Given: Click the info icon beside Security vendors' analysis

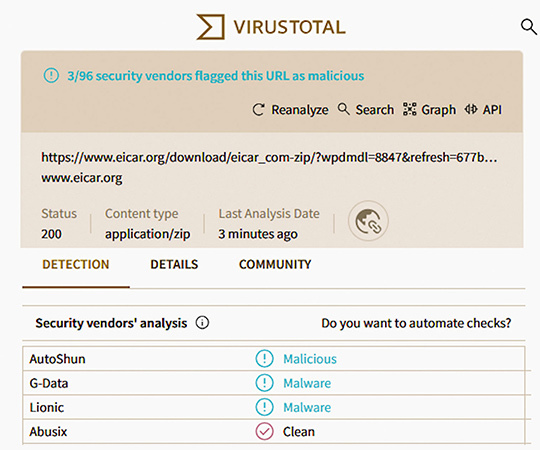Looking at the screenshot, I should (x=202, y=323).
